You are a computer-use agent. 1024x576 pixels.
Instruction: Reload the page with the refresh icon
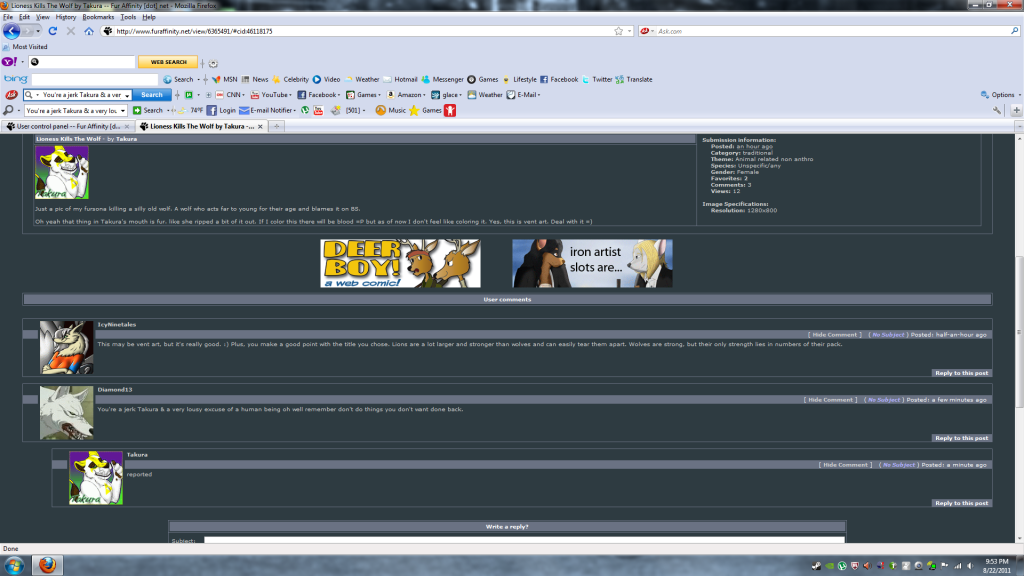52,31
